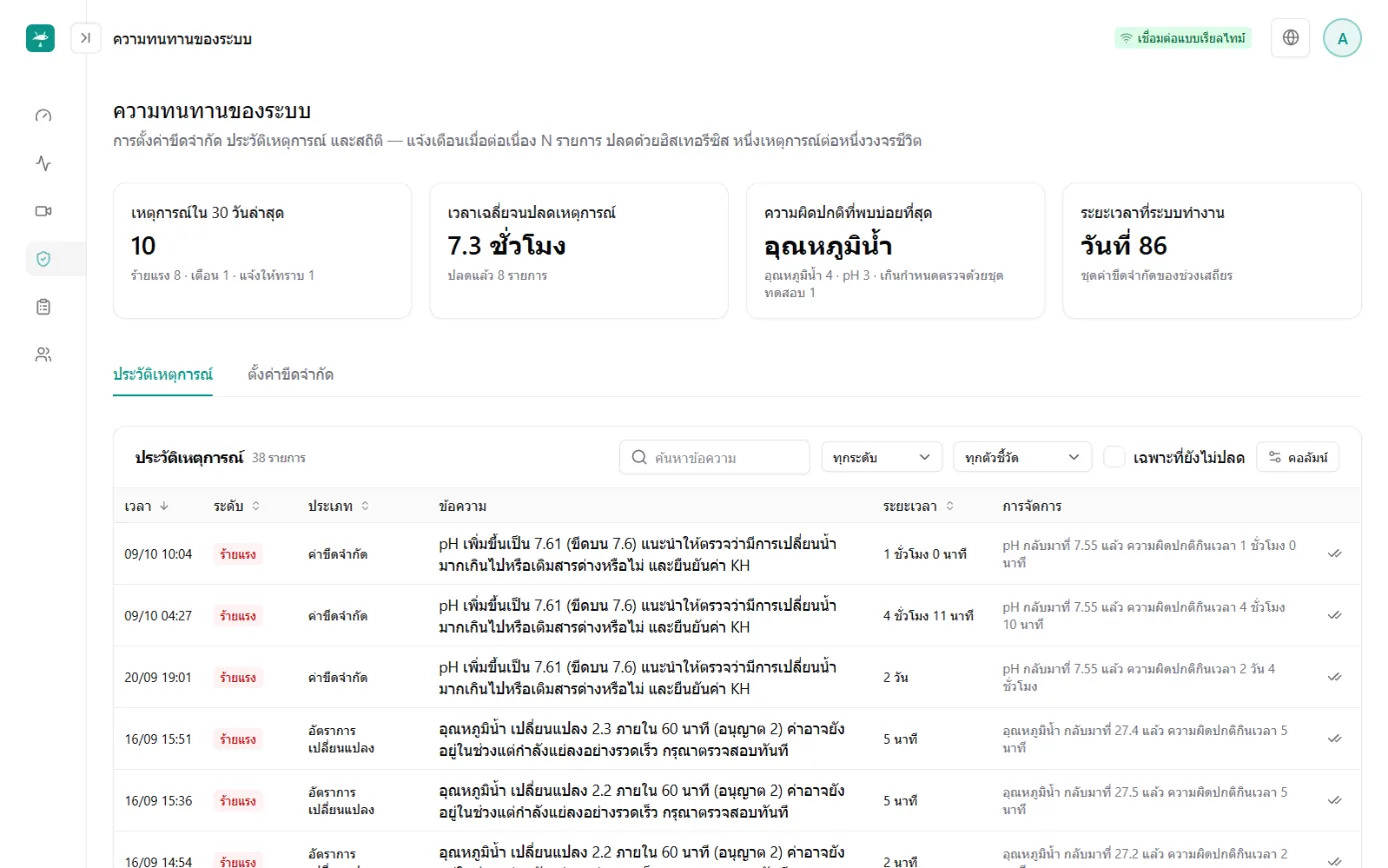Open the คอลัมน์ column chooser
1388x868 pixels.
point(1298,457)
